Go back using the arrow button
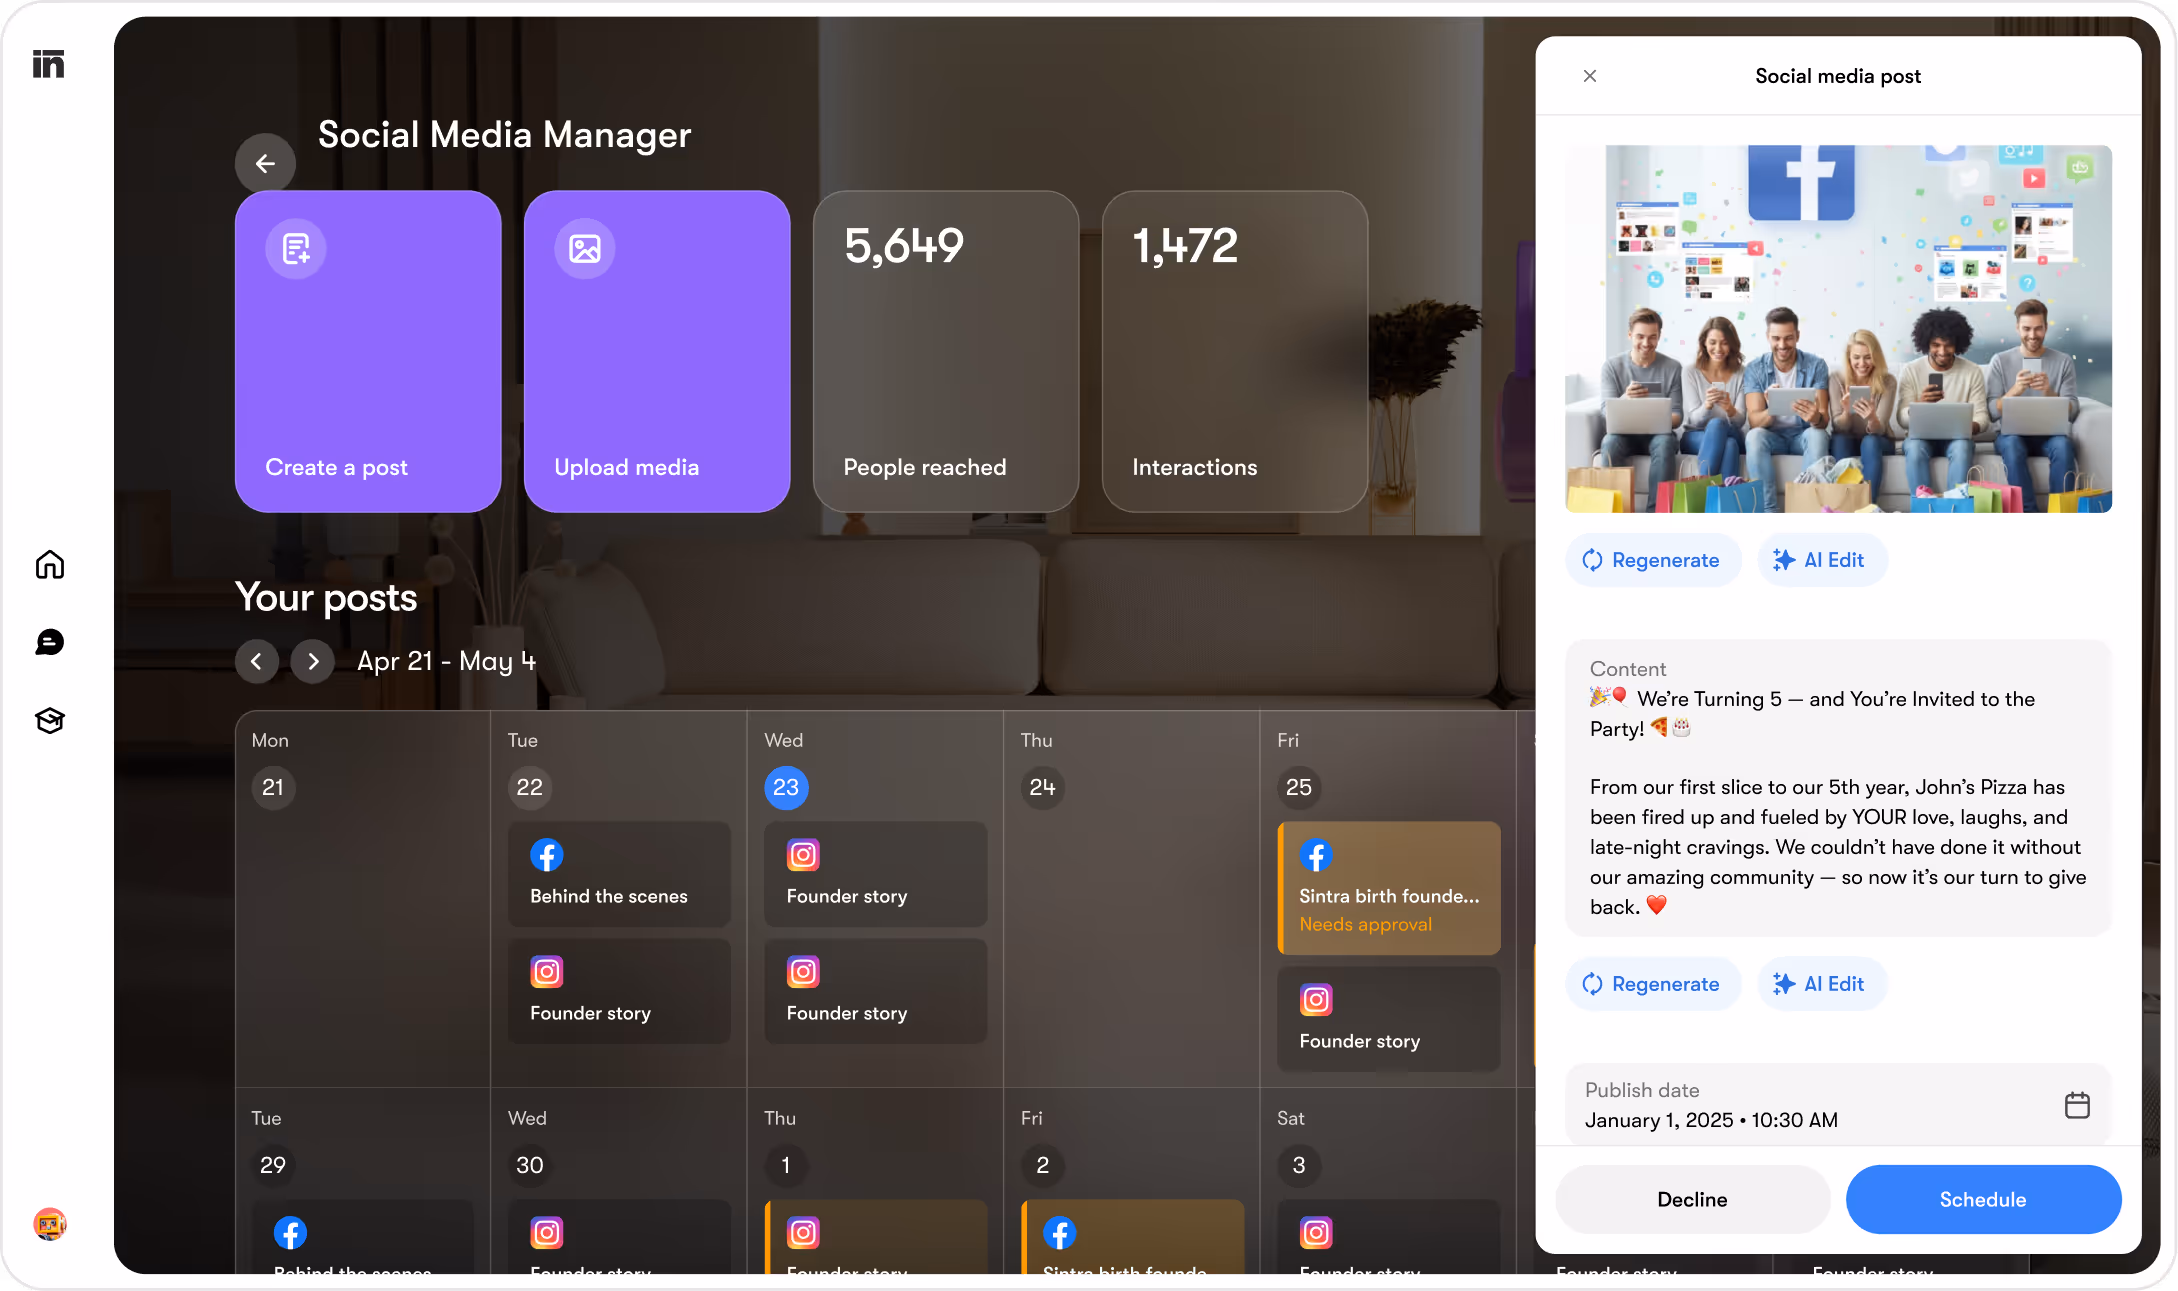Viewport: 2178px width, 1291px height. coord(265,163)
